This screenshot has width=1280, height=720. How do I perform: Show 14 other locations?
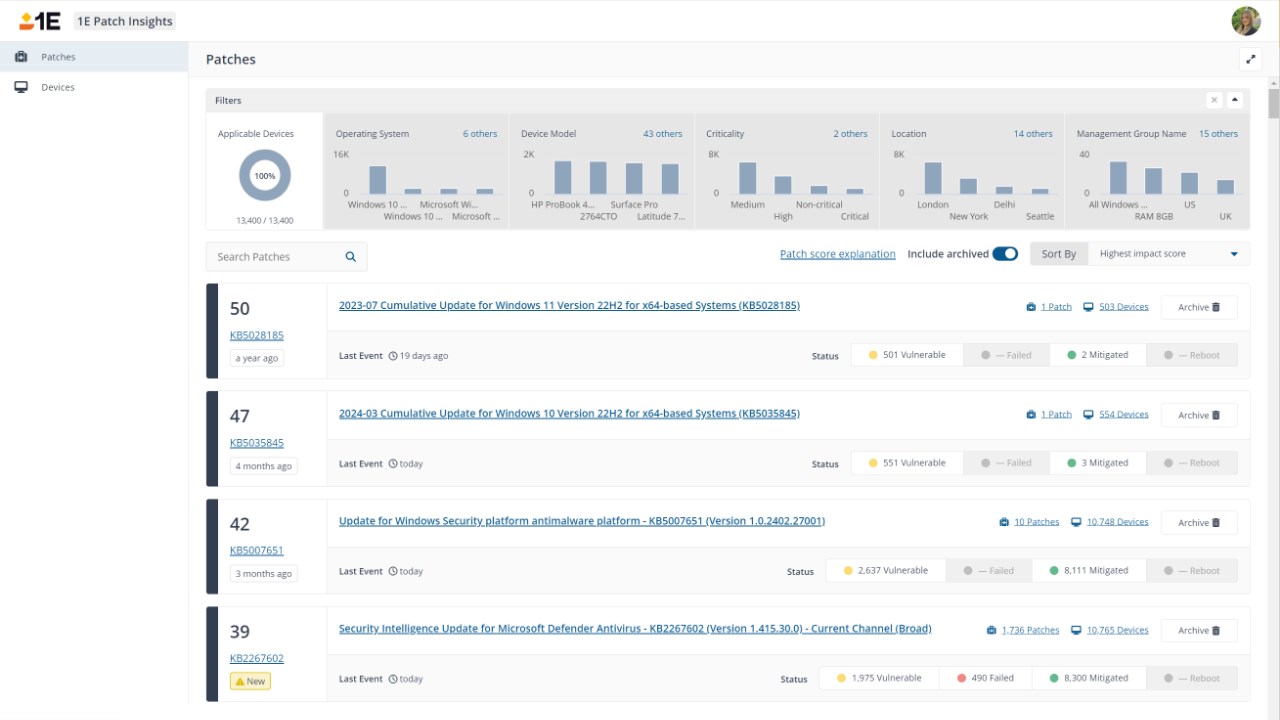coord(1033,134)
